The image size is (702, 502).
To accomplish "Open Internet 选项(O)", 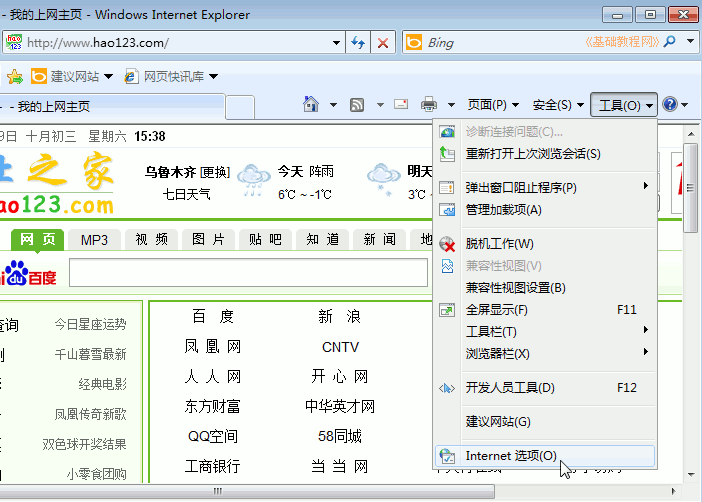I will click(x=545, y=456).
